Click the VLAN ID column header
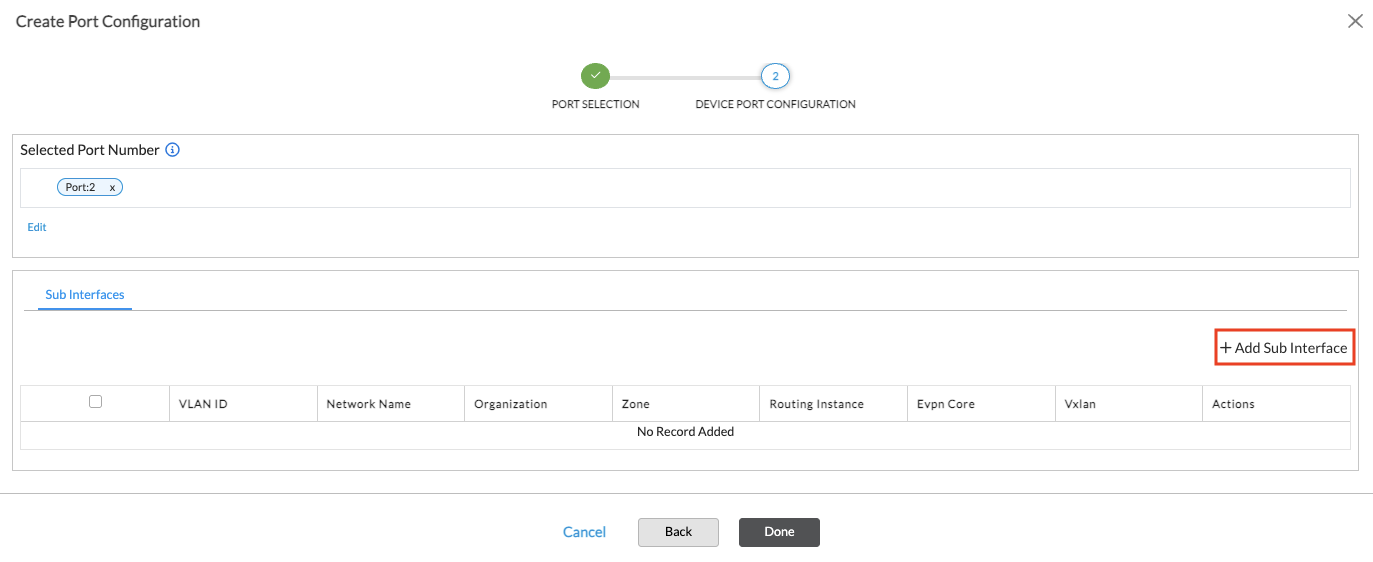The height and width of the screenshot is (562, 1373). 203,404
